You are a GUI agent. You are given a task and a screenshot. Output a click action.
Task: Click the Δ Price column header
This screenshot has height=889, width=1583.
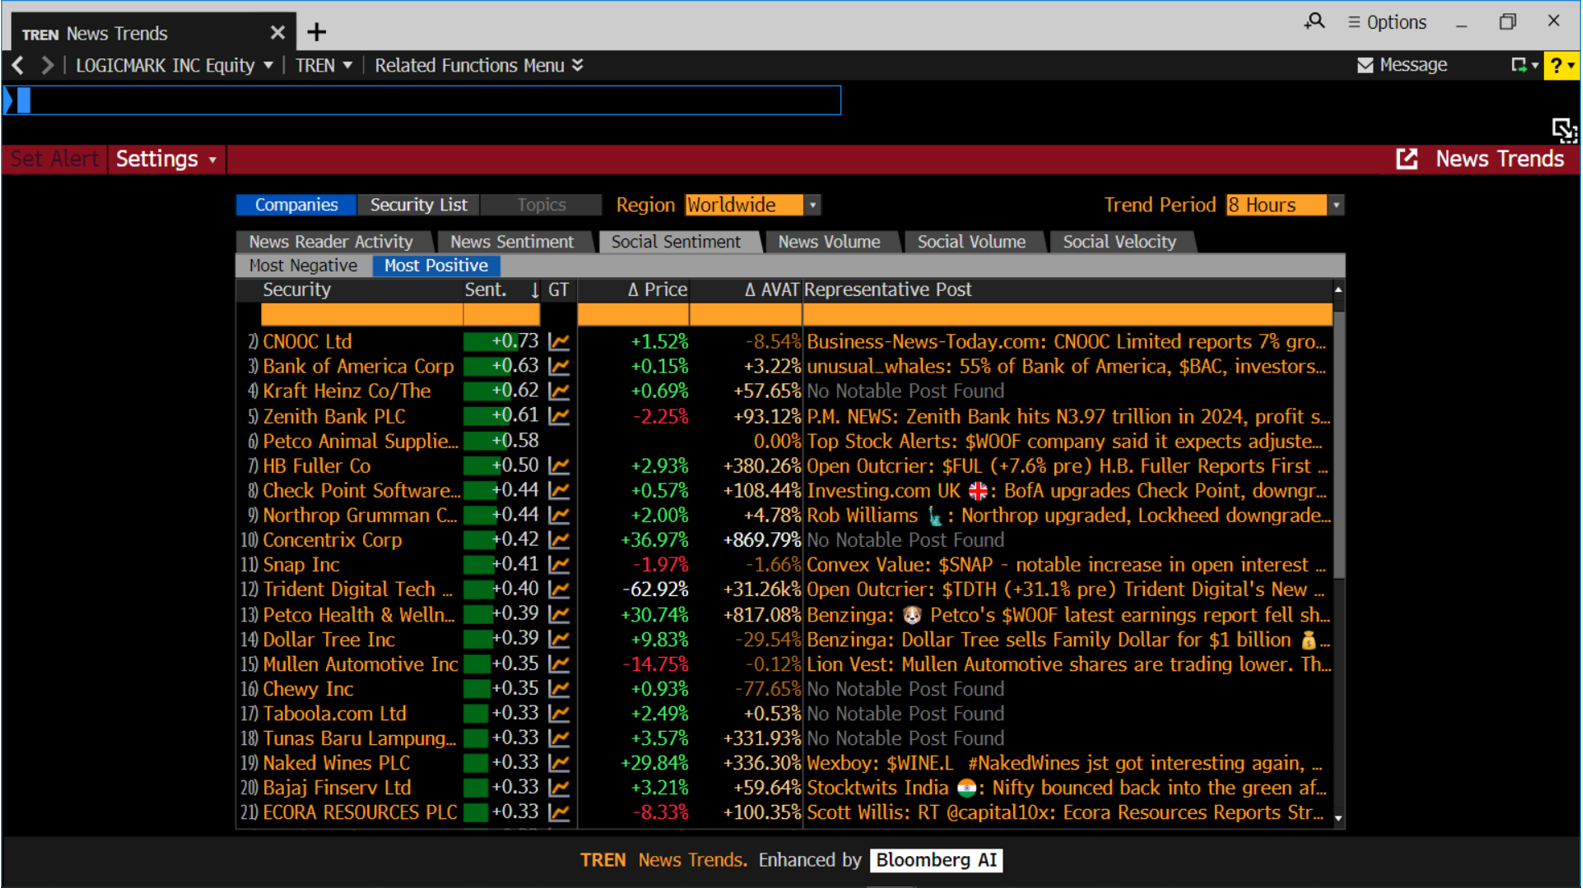(x=657, y=290)
